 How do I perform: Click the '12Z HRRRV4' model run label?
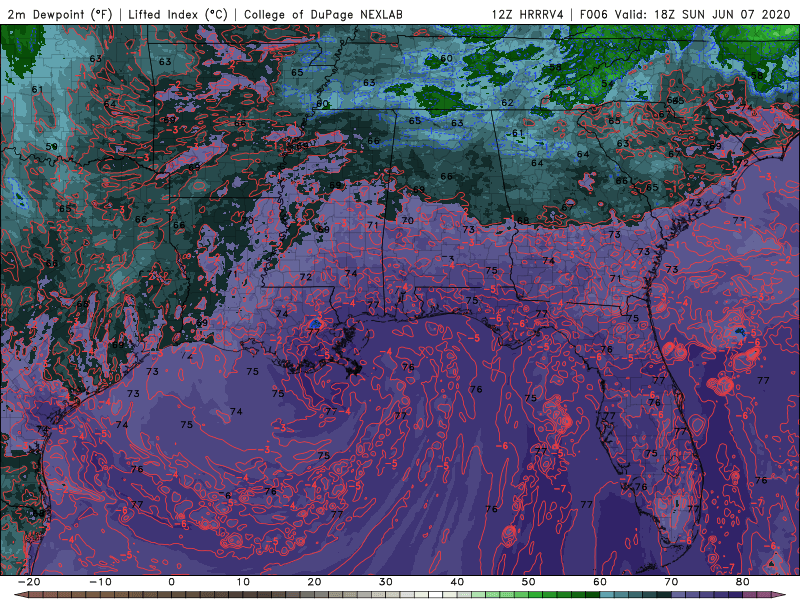(528, 14)
